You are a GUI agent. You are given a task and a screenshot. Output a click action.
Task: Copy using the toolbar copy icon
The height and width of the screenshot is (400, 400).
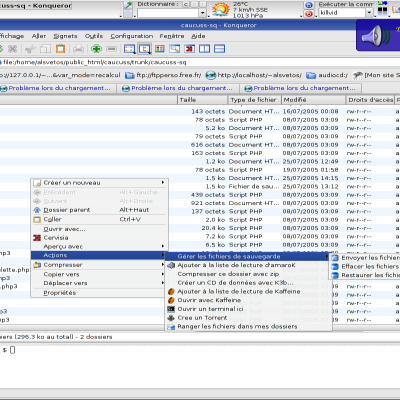pos(45,49)
